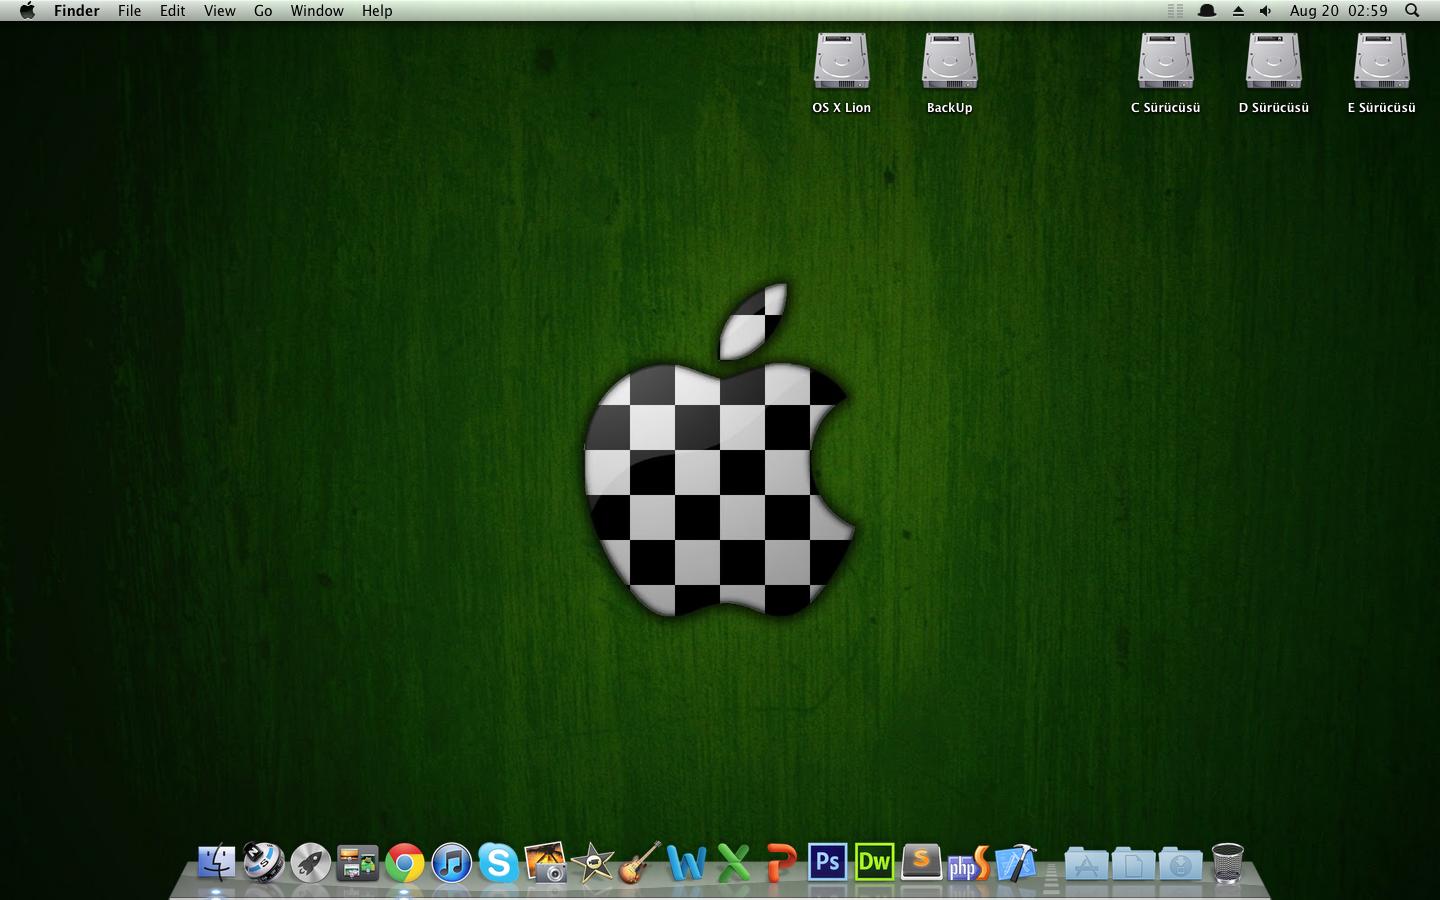Open the Trash in the dock
The image size is (1440, 900).
pos(1227,862)
